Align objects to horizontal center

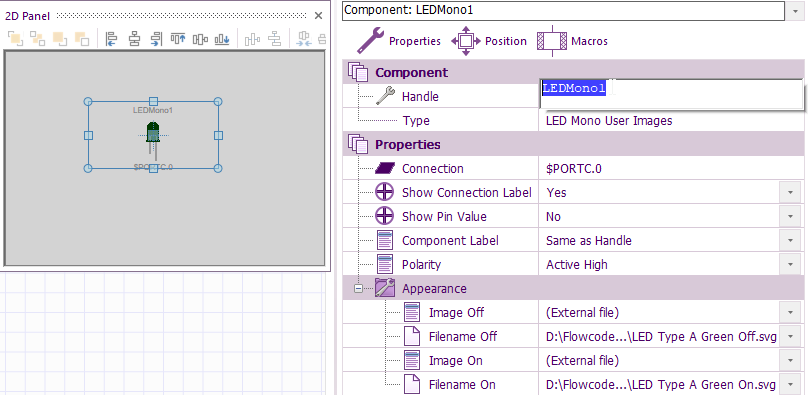click(134, 39)
